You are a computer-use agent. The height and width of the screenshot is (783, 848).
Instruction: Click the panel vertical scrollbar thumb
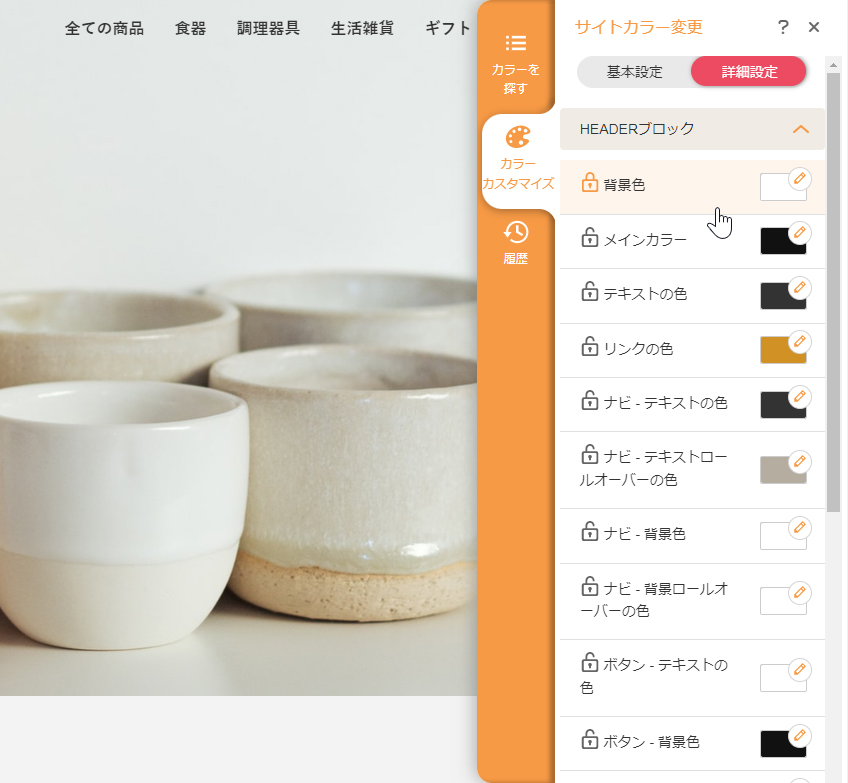click(833, 292)
